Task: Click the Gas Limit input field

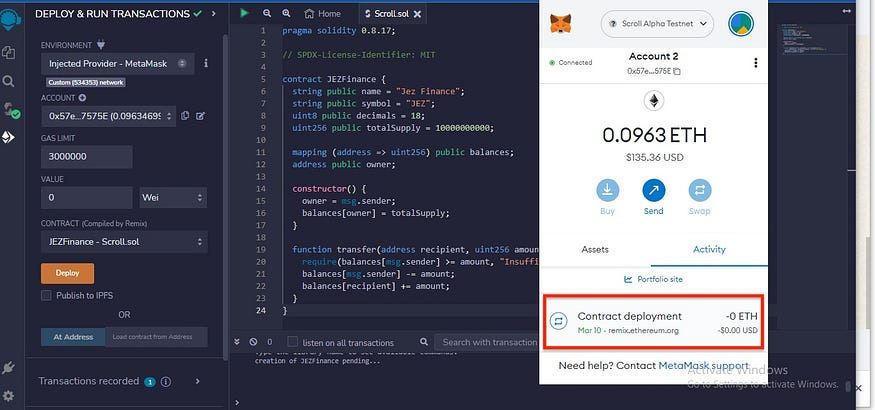Action: [x=86, y=157]
